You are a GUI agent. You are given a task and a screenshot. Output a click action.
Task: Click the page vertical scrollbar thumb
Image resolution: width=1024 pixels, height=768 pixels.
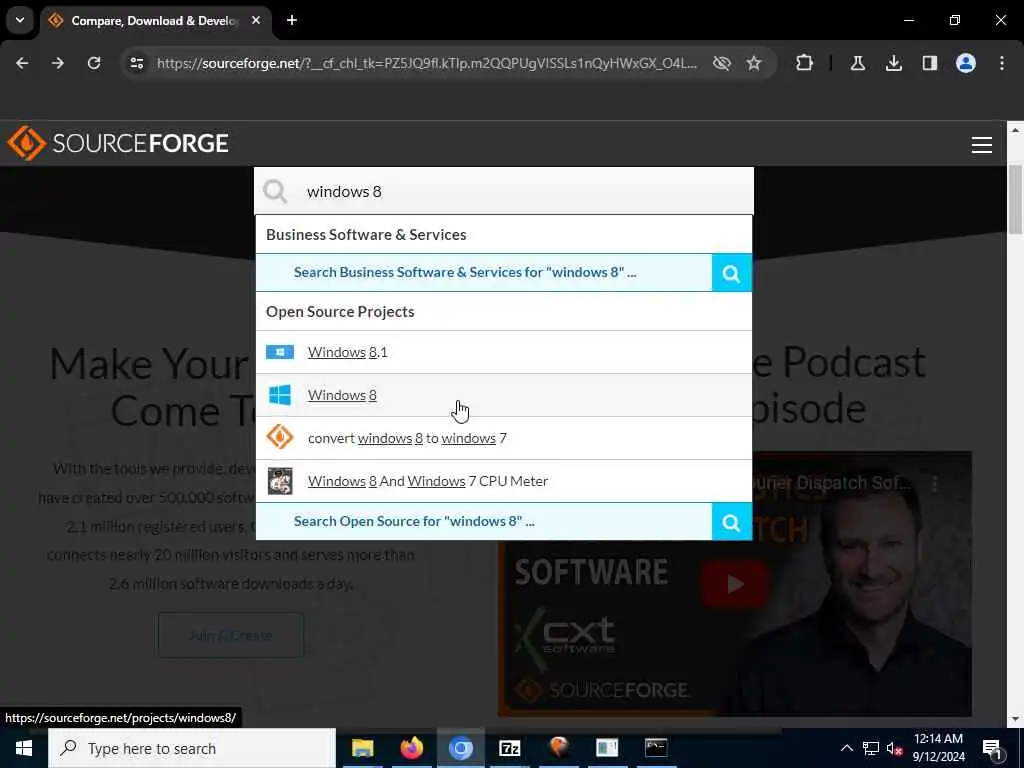coord(1015,199)
